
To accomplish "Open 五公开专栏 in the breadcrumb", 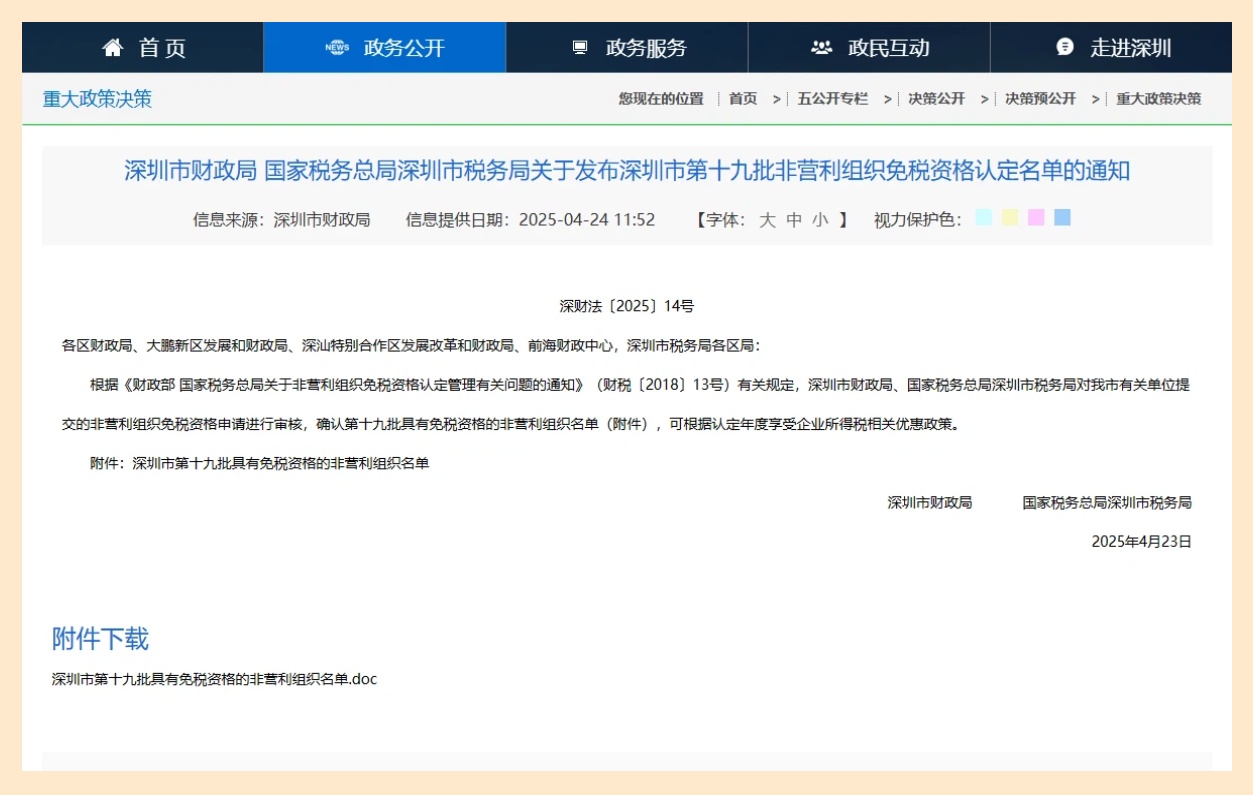I will (832, 99).
